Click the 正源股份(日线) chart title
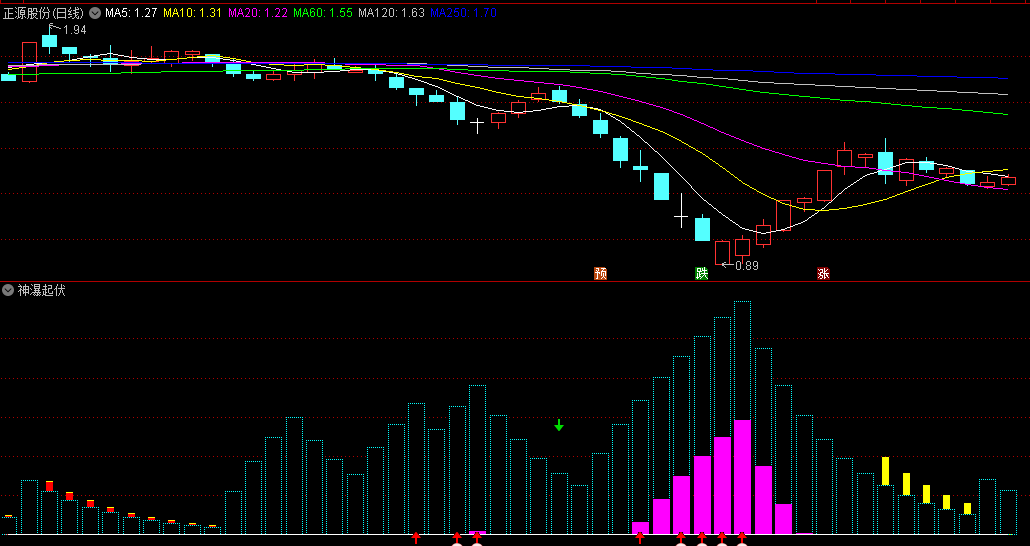This screenshot has width=1030, height=546. (x=43, y=12)
